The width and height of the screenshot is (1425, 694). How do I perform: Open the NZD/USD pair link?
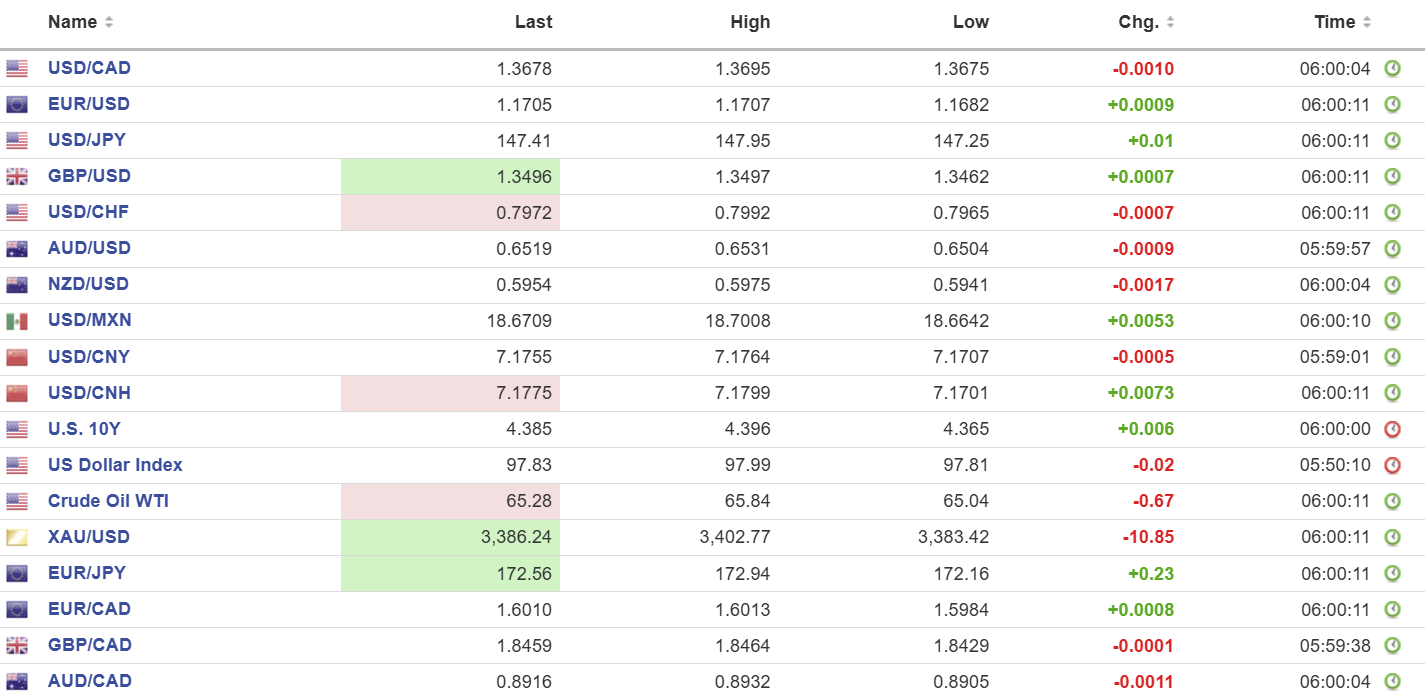[88, 284]
